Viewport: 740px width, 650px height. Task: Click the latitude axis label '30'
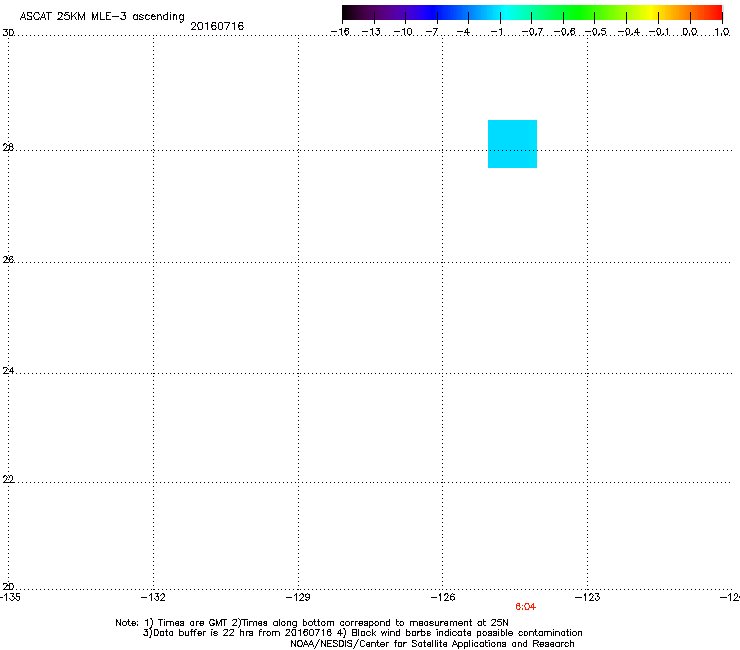click(x=8, y=33)
